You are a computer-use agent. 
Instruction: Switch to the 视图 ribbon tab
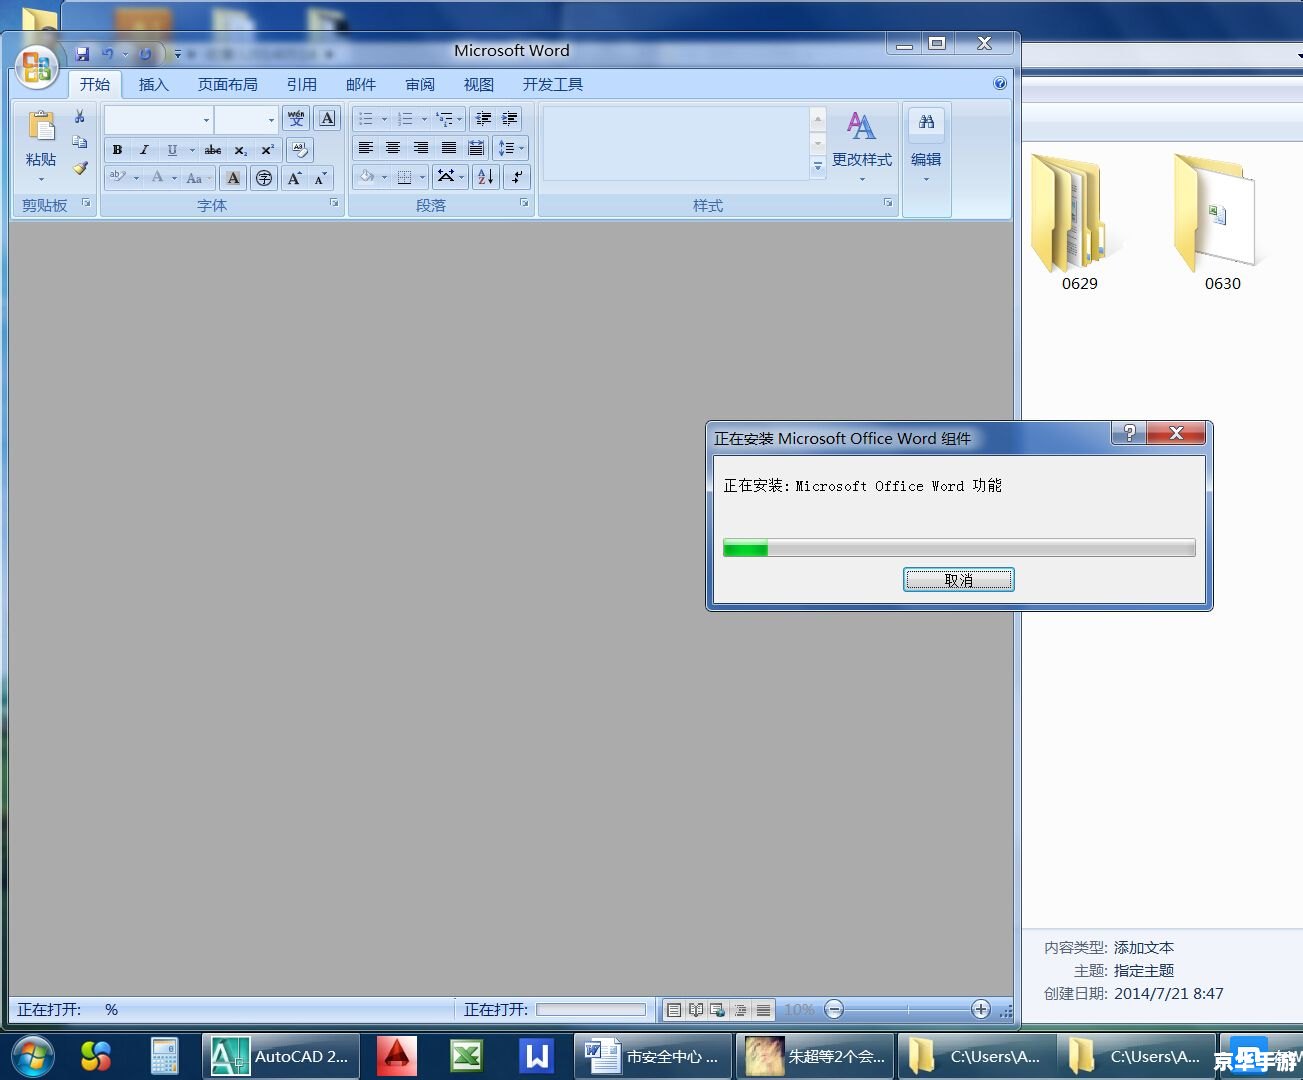[479, 85]
